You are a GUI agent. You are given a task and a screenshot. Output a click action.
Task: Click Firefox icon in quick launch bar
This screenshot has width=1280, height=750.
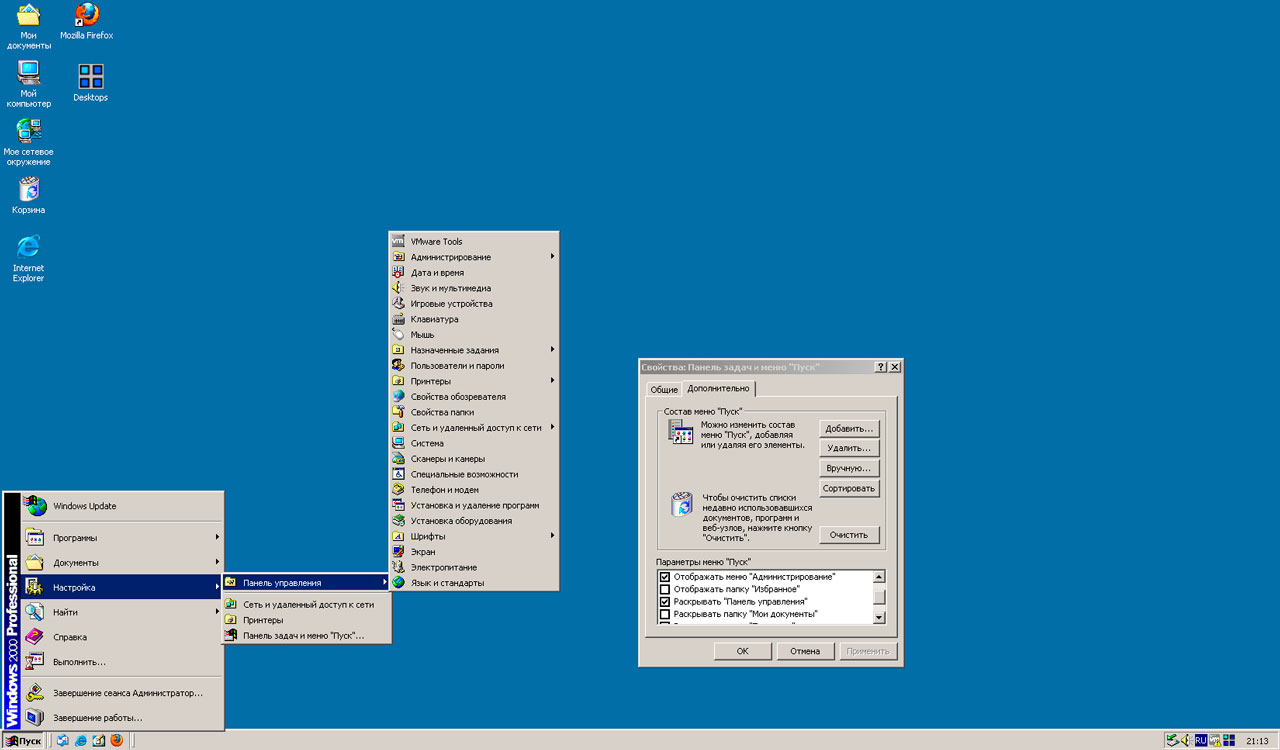point(116,741)
